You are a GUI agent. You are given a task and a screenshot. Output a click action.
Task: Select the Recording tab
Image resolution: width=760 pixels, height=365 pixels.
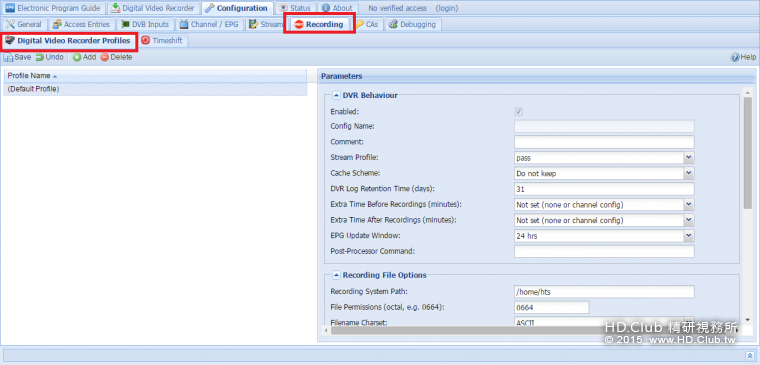(319, 24)
